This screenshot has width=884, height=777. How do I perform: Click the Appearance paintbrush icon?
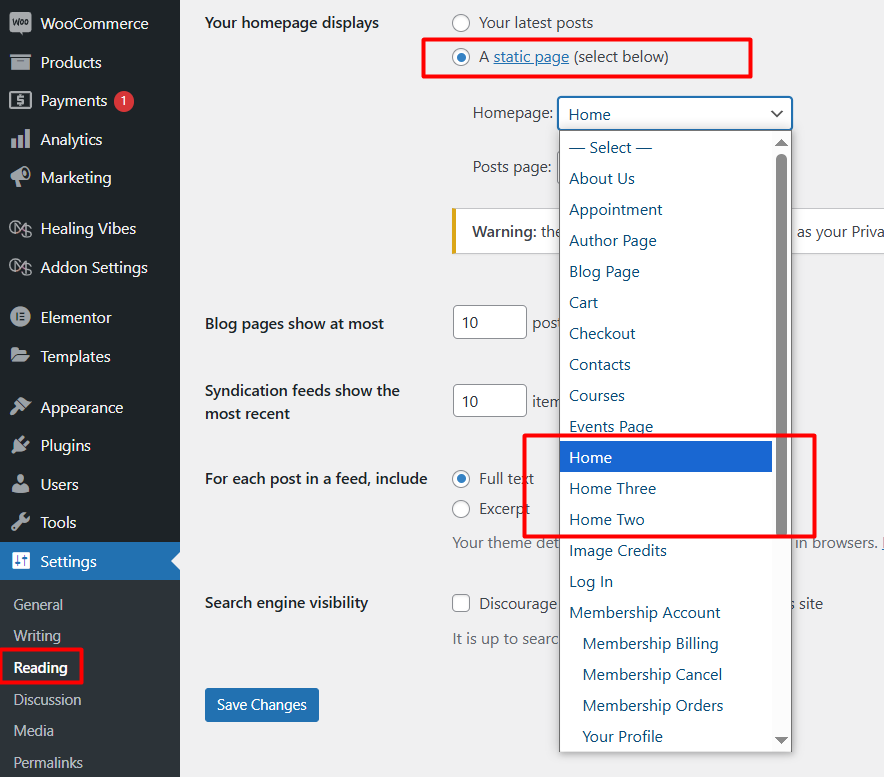coord(20,407)
